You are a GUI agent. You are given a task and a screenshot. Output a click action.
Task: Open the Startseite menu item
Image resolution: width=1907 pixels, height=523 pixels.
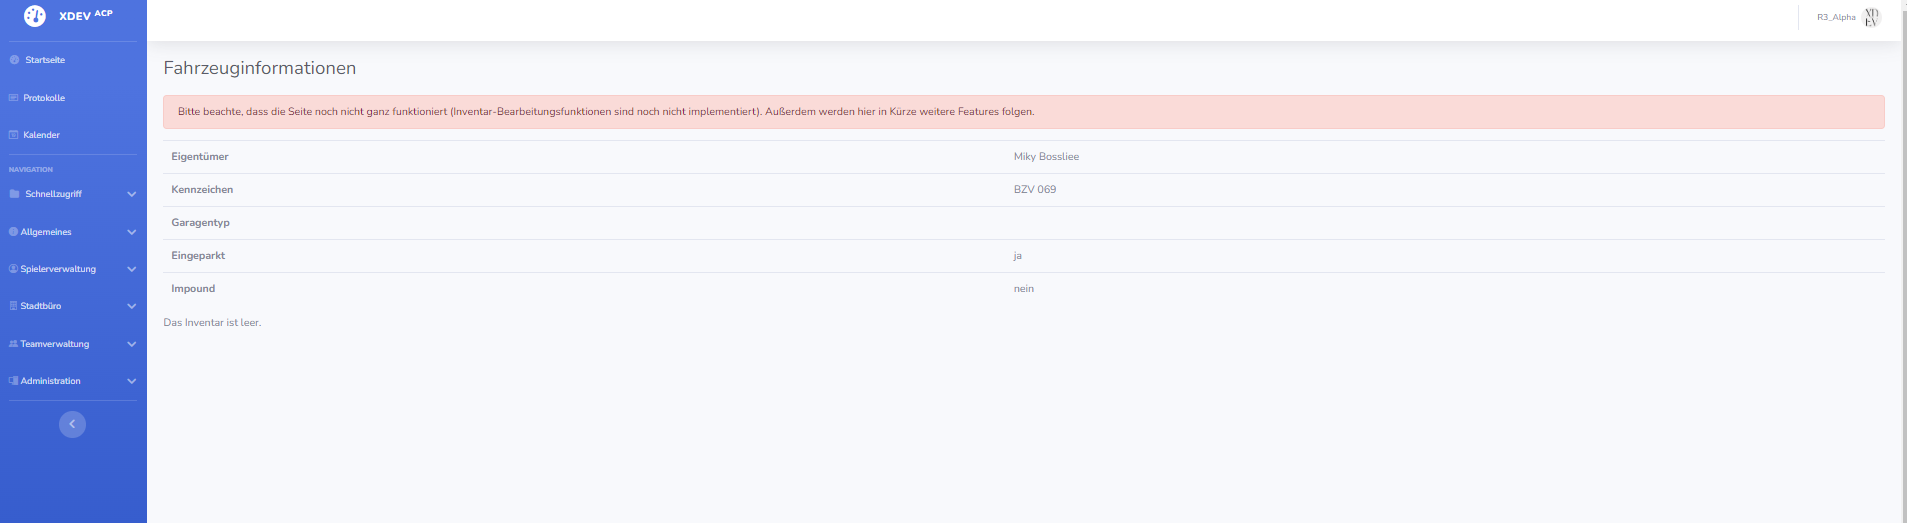coord(45,60)
